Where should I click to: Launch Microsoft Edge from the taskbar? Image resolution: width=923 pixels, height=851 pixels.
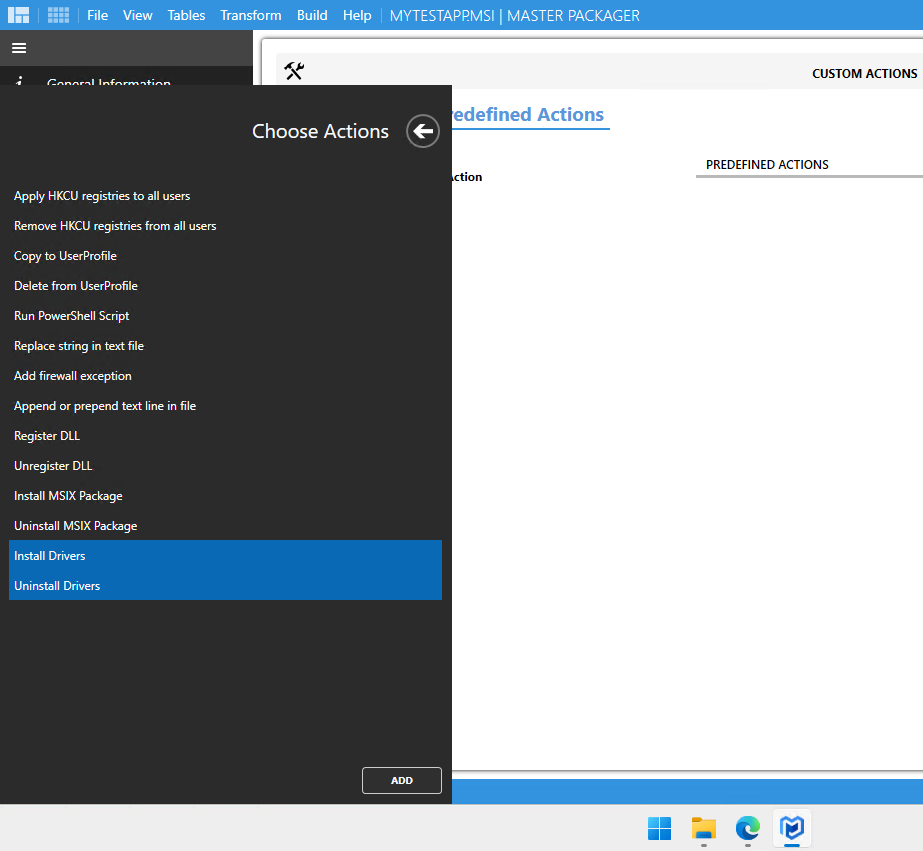click(748, 829)
